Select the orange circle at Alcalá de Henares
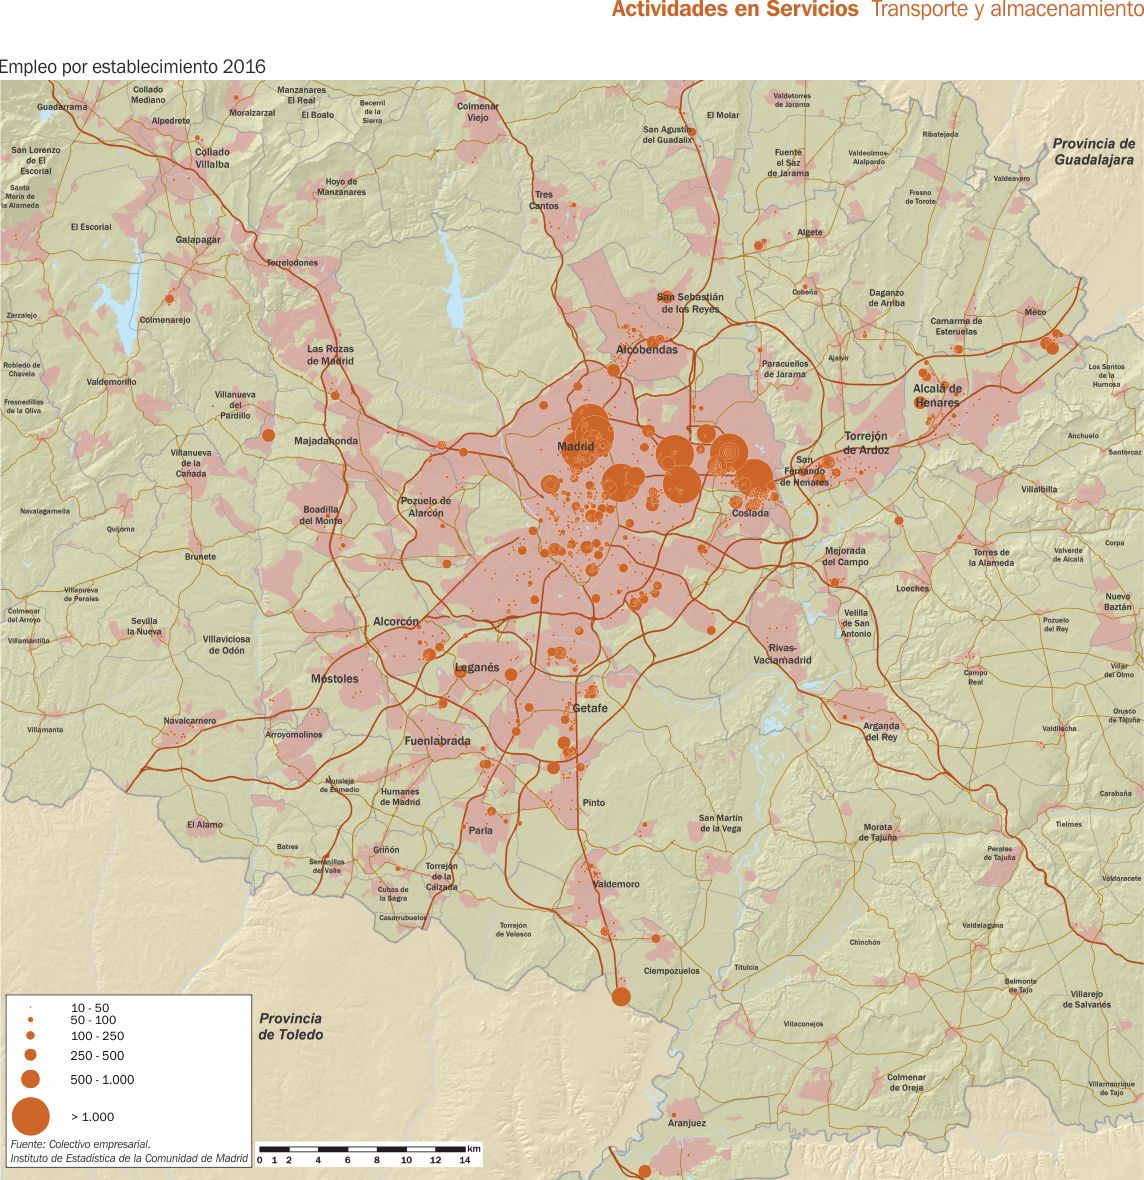This screenshot has height=1180, width=1144. pos(920,403)
